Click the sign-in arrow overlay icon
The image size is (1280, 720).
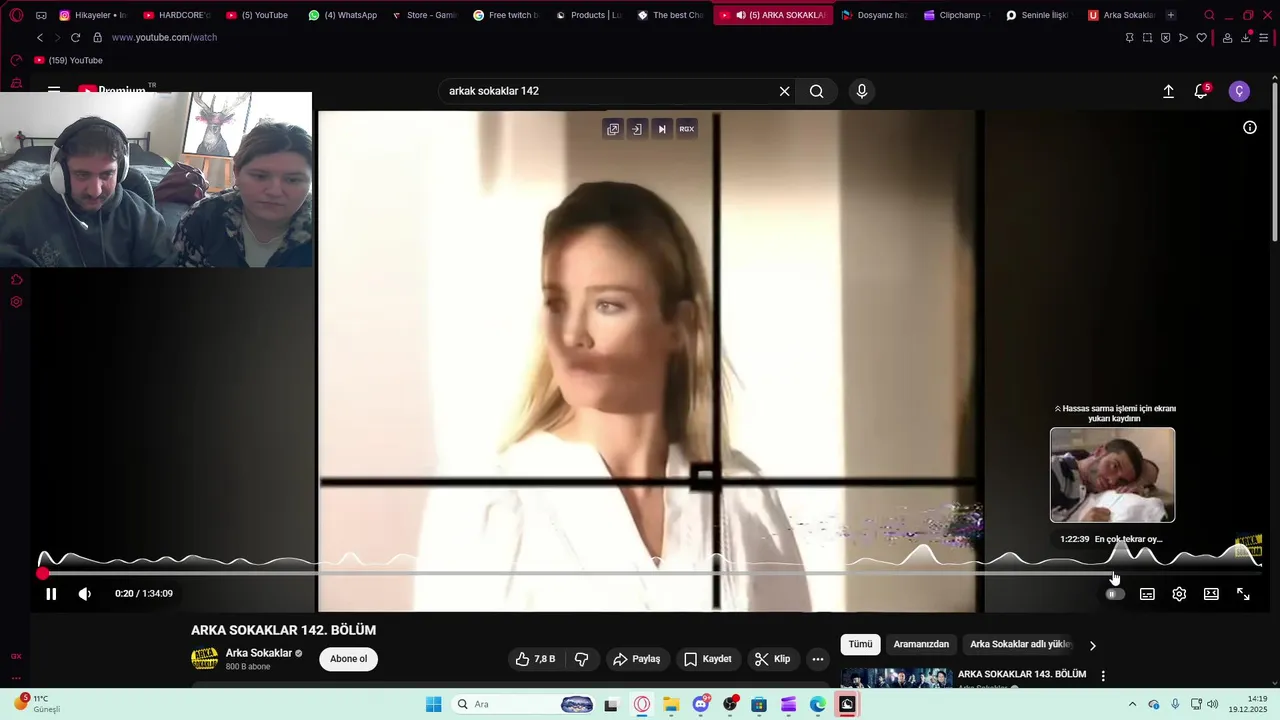(x=637, y=129)
